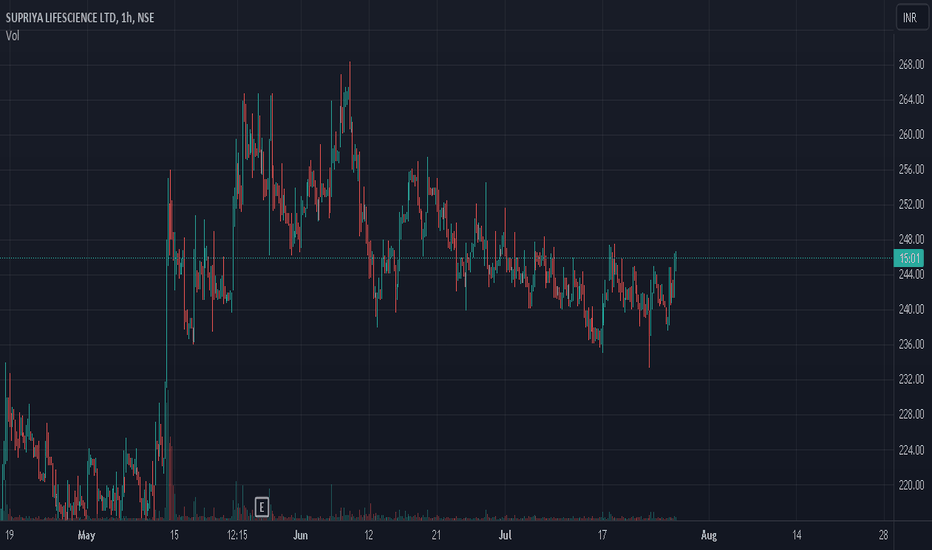This screenshot has width=932, height=550.
Task: Click the 19 date label on time axis
Action: pyautogui.click(x=9, y=535)
